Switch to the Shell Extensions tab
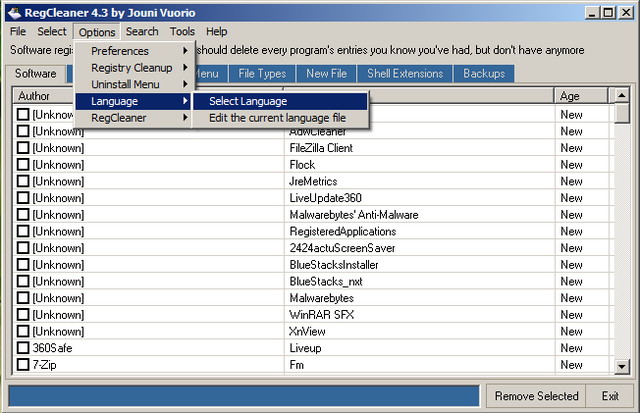 [405, 74]
